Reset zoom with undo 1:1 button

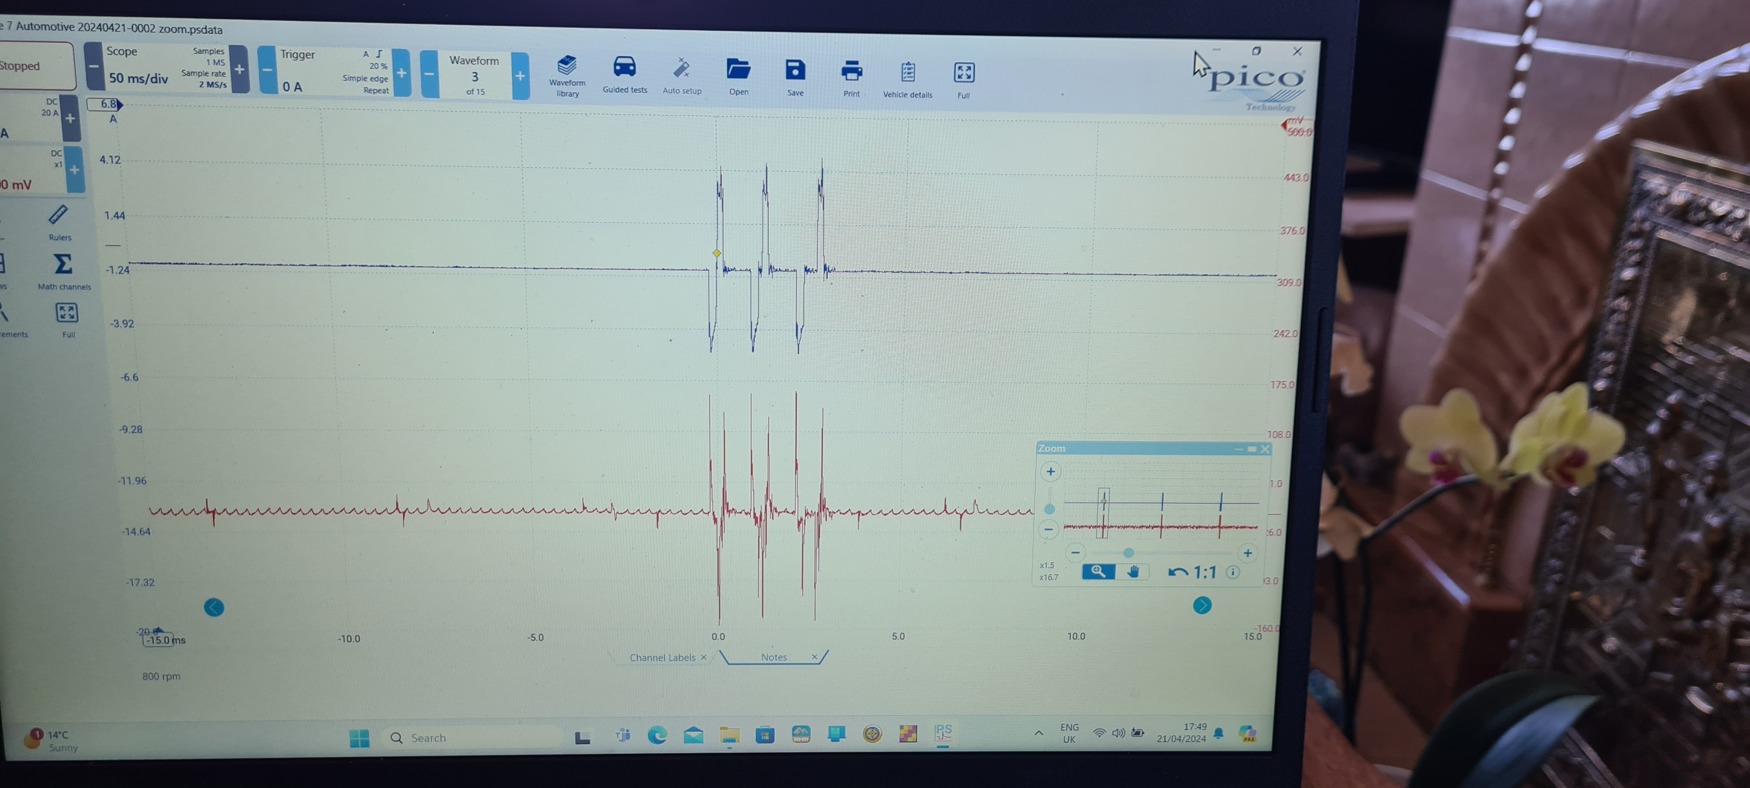point(1192,572)
